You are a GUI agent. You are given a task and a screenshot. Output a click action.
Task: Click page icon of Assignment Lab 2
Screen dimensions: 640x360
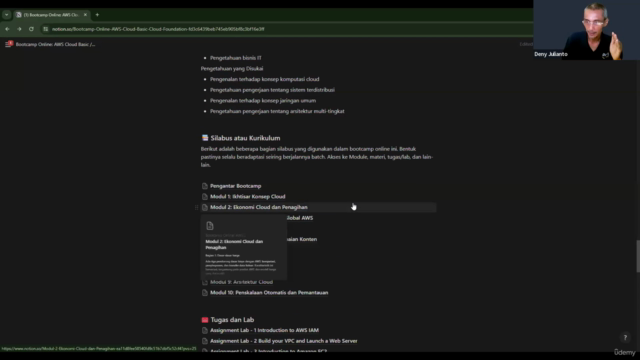[x=205, y=341]
